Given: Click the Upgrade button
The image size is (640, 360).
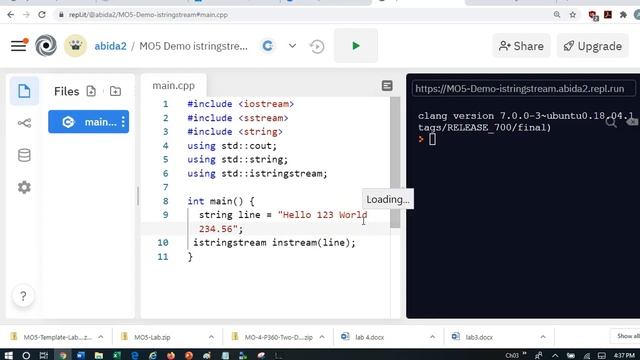Looking at the screenshot, I should click(x=593, y=46).
